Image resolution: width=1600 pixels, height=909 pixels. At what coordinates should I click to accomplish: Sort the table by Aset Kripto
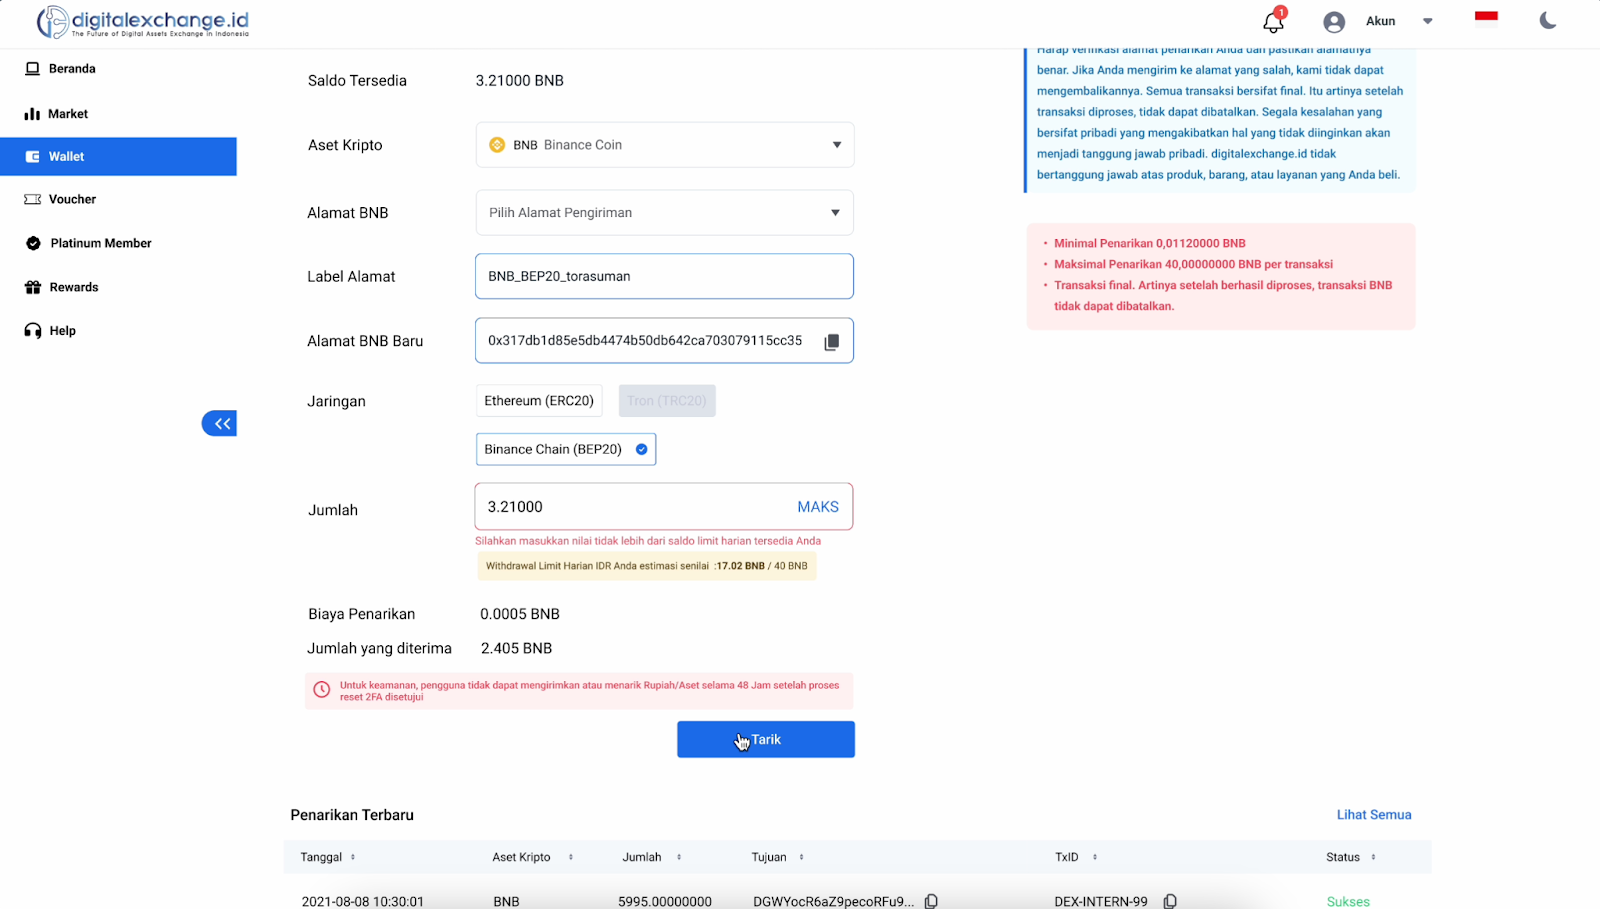(x=571, y=857)
